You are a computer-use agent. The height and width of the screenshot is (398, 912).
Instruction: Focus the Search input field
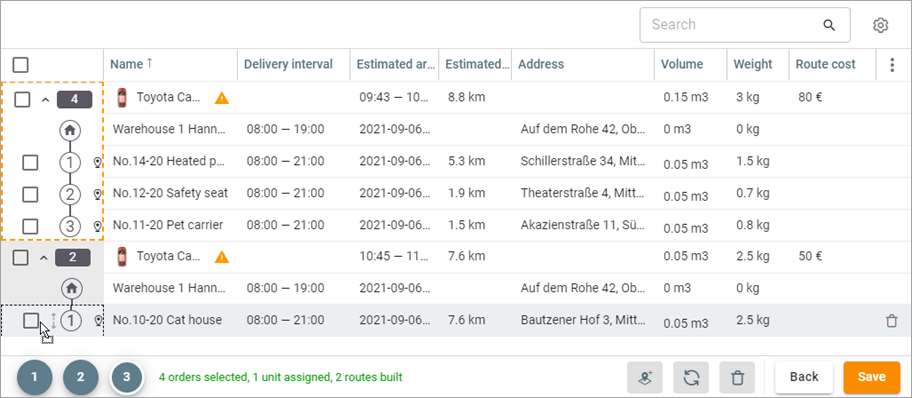(733, 25)
